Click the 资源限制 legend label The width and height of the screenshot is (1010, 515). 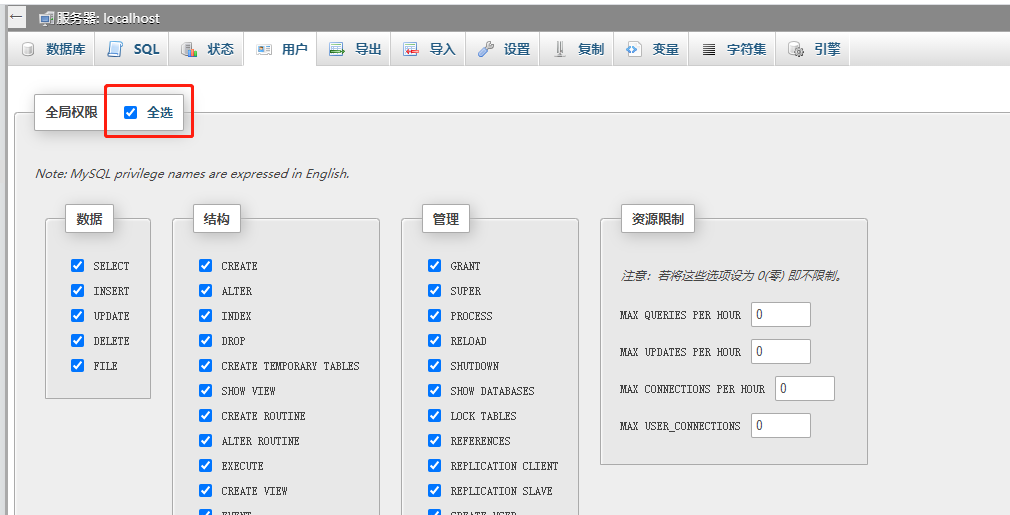(658, 219)
